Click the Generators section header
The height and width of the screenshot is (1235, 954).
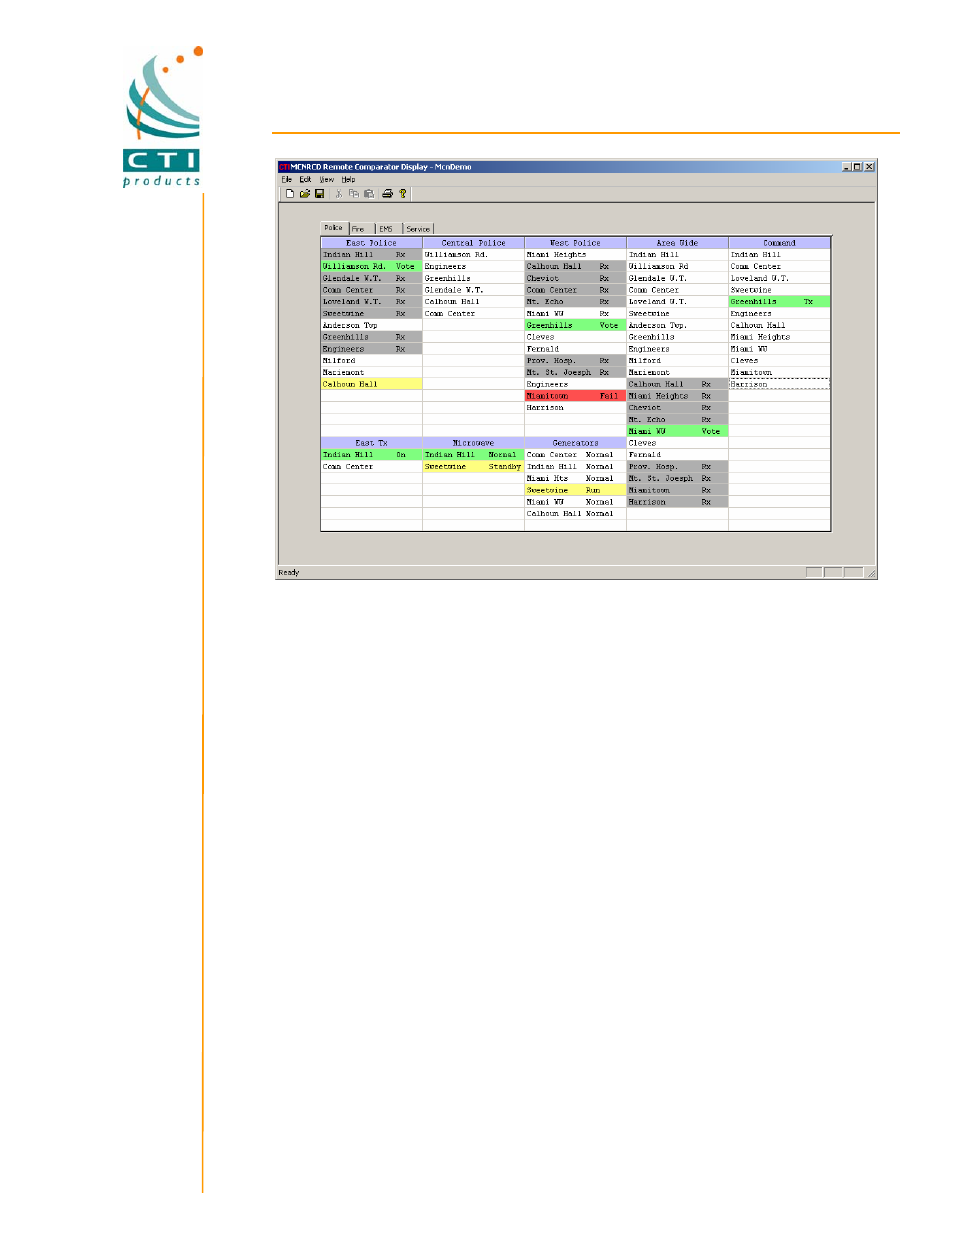click(575, 443)
